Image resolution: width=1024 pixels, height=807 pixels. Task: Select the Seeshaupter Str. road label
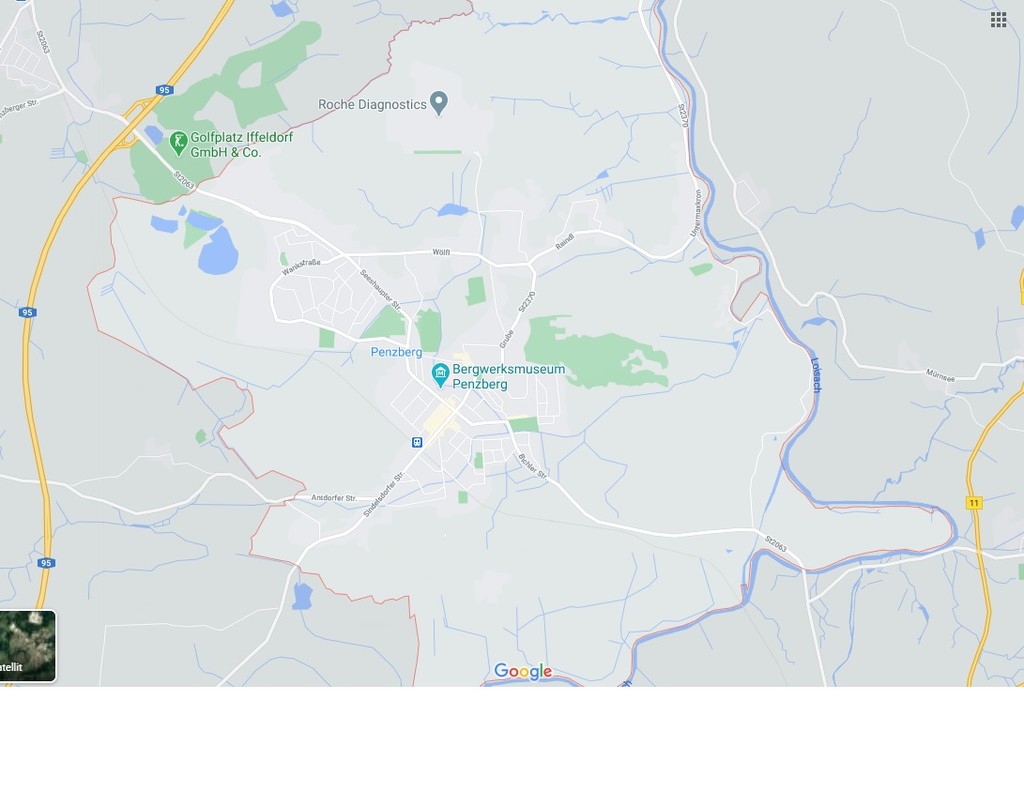coord(380,289)
